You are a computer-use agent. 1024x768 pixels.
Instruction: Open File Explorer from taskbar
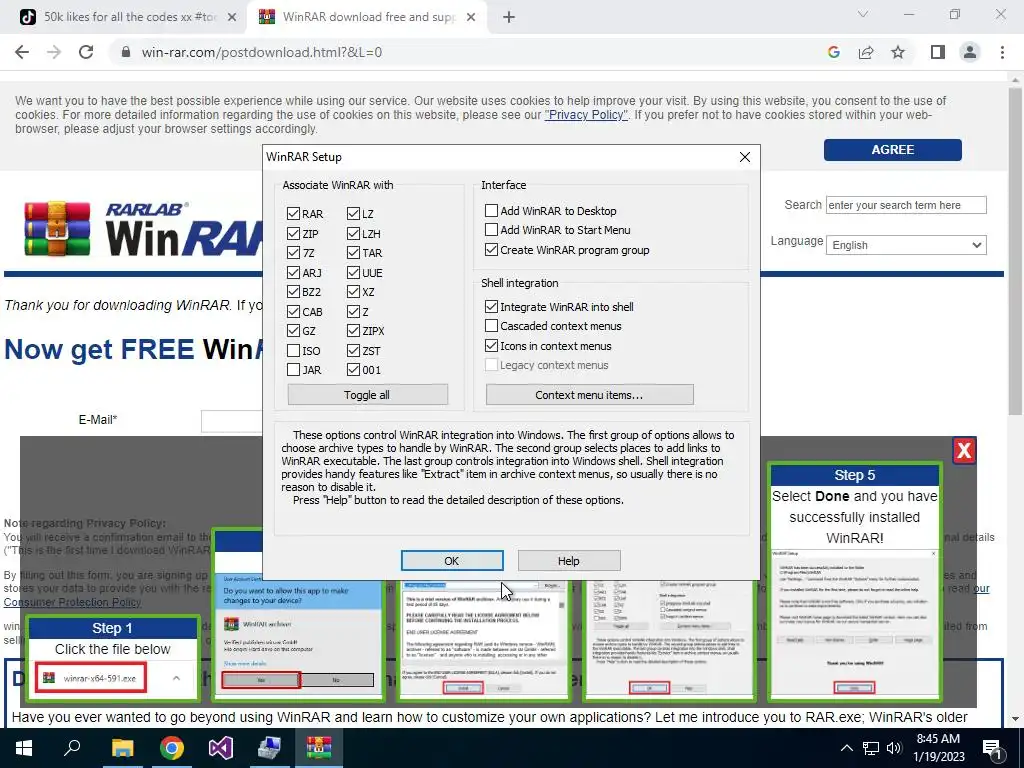[122, 748]
